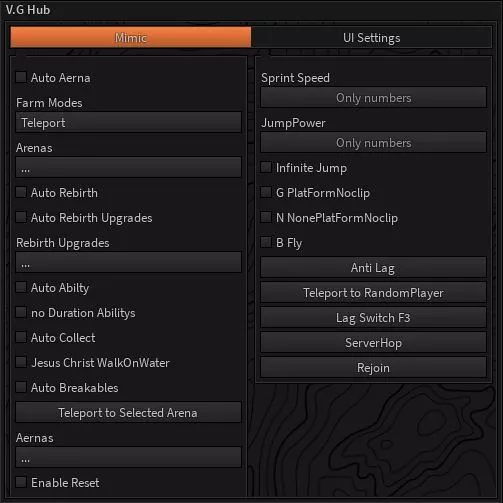Click the ServerHop button

373,342
